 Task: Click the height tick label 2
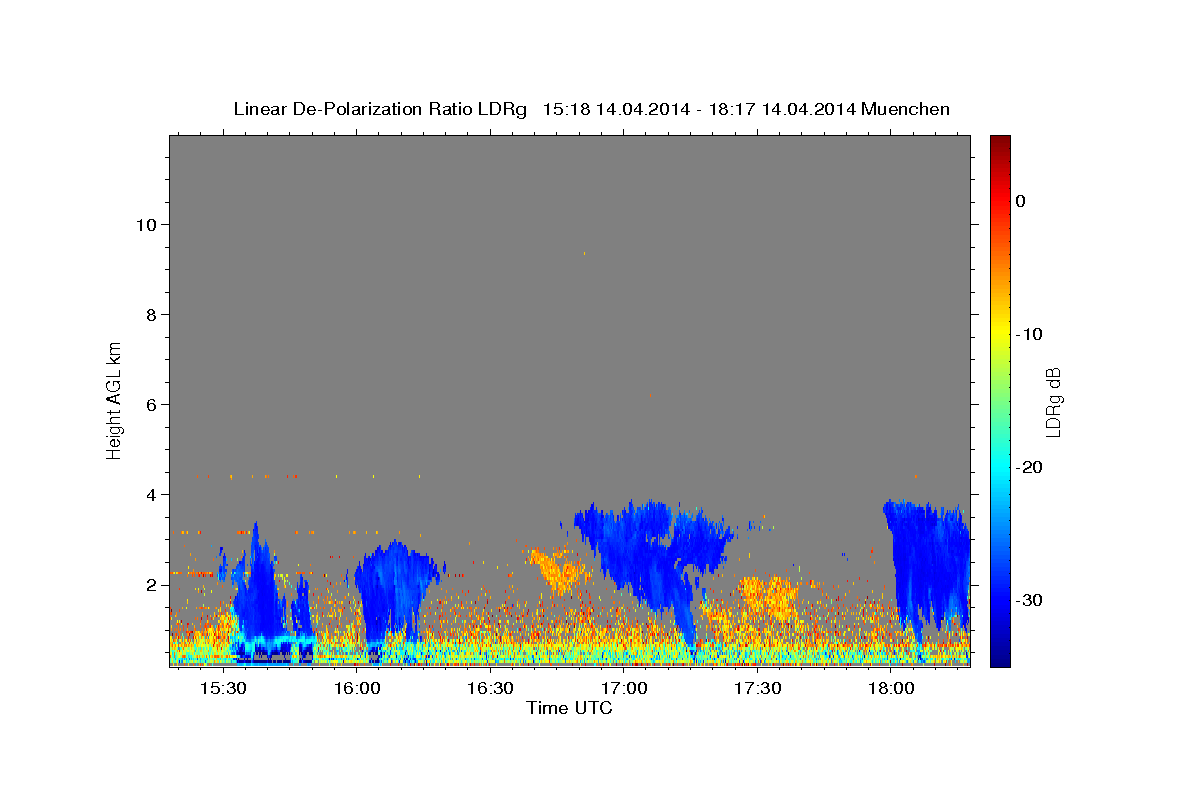(x=152, y=584)
